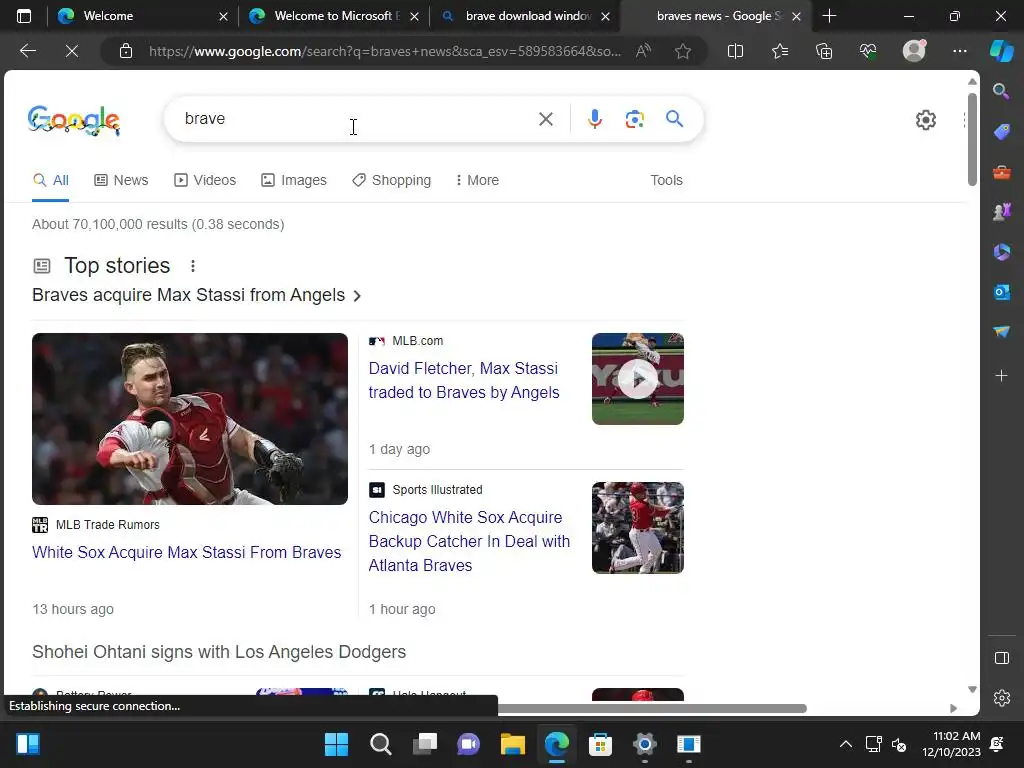Expand the More search filters
1024x768 pixels.
477,180
